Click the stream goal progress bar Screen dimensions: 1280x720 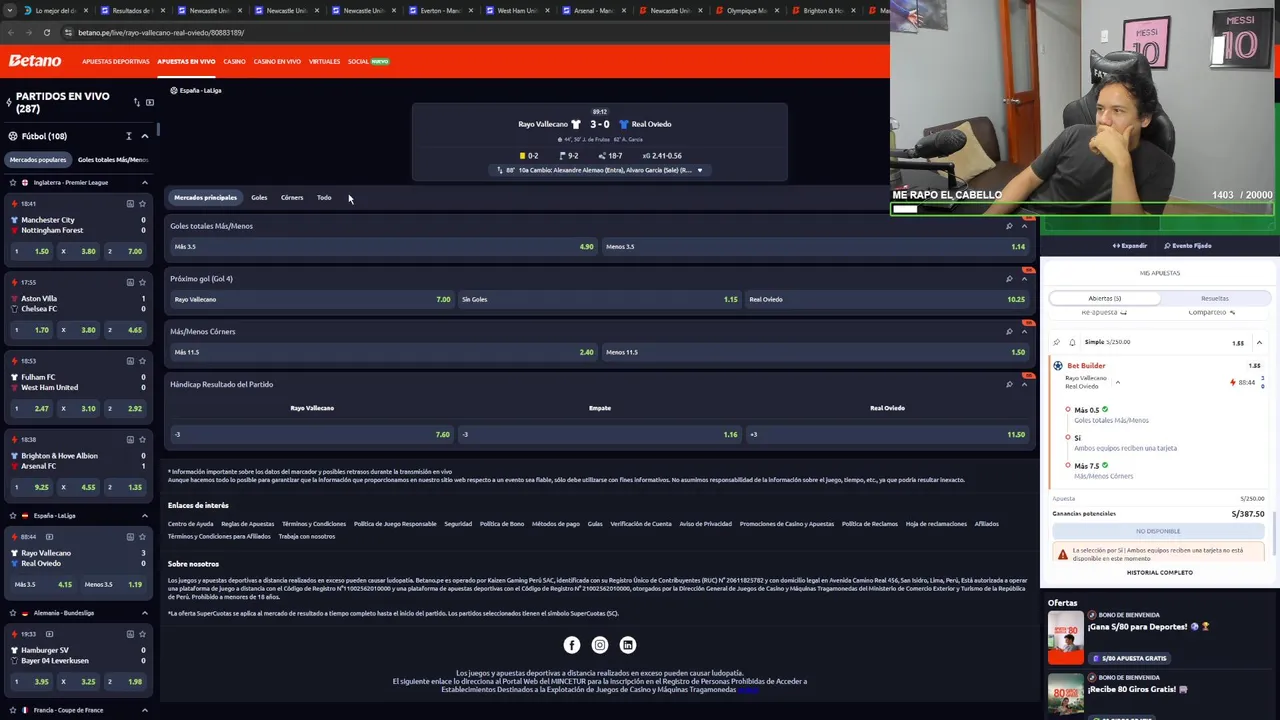[x=1081, y=209]
